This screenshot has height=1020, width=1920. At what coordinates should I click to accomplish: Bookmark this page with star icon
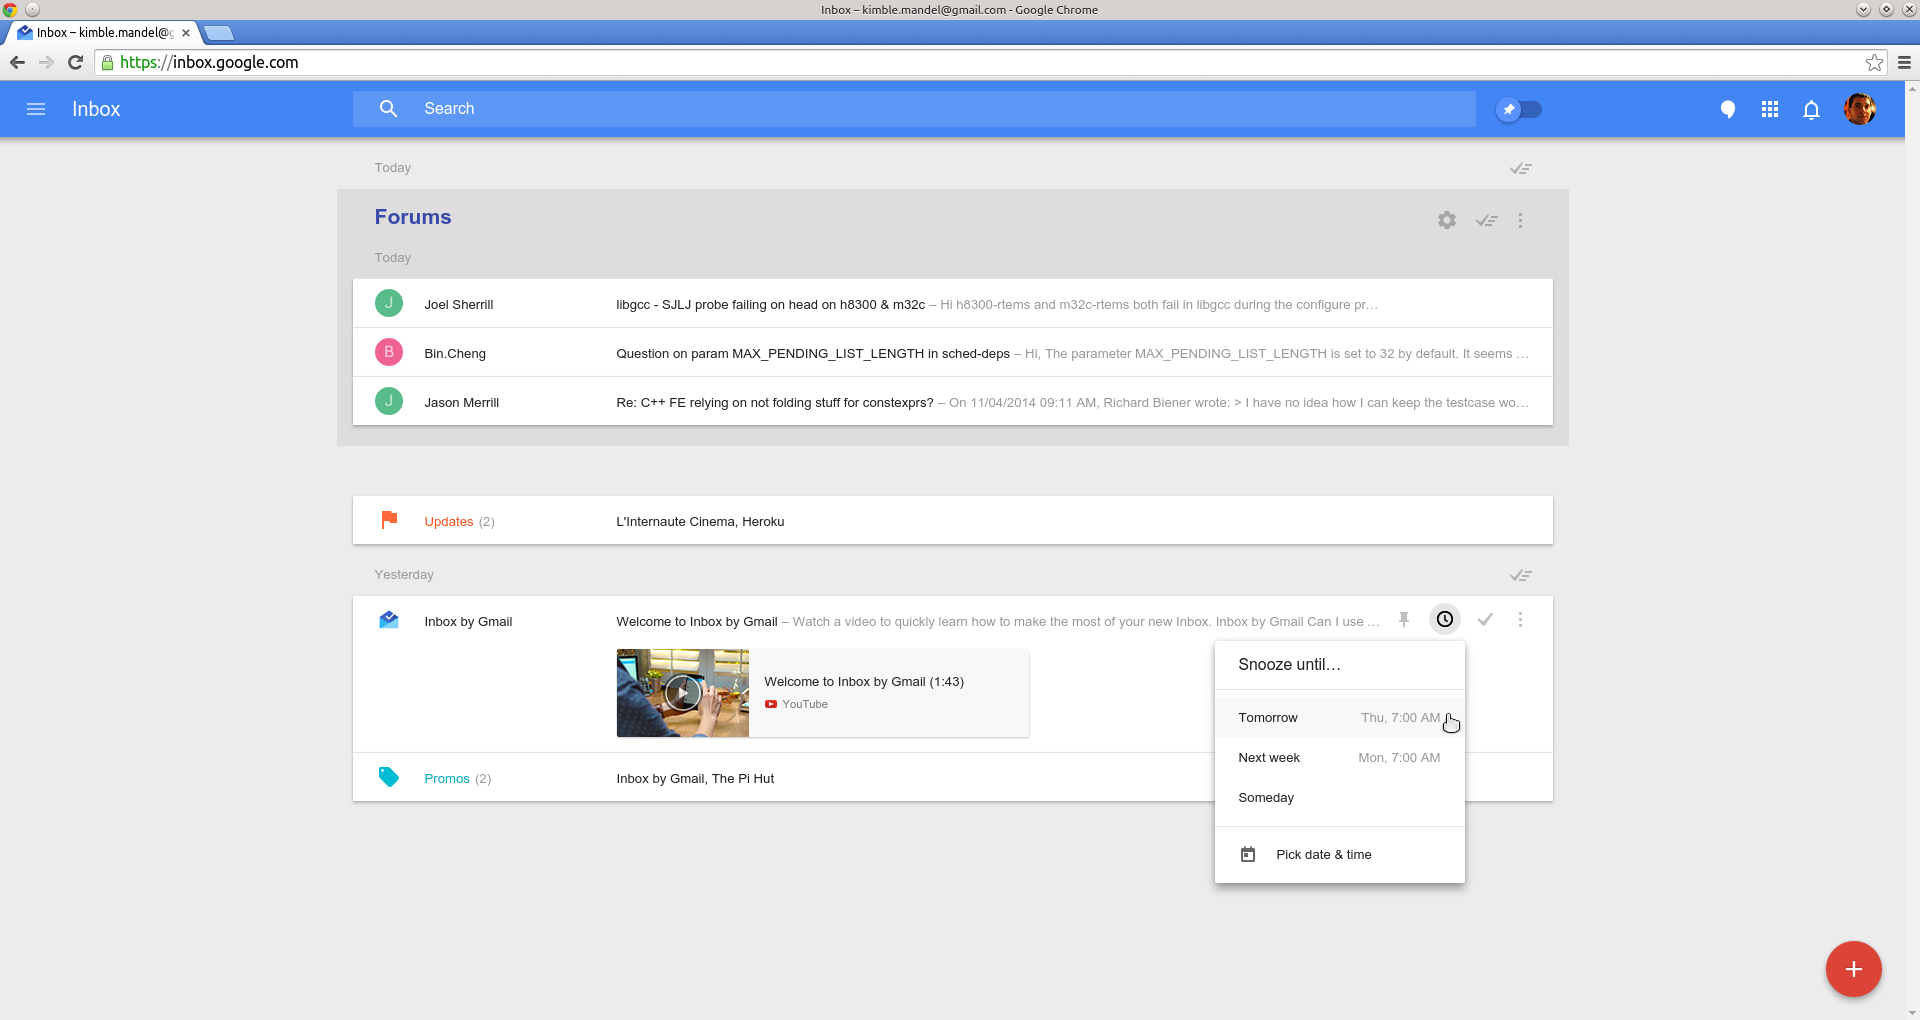coord(1874,62)
